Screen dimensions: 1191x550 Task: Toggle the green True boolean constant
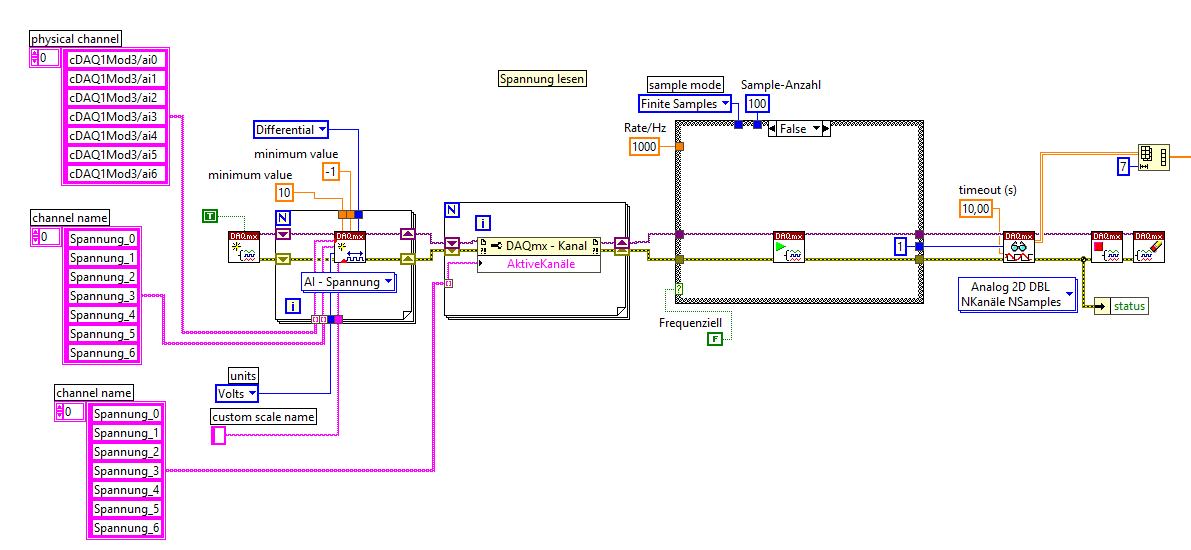click(x=210, y=217)
